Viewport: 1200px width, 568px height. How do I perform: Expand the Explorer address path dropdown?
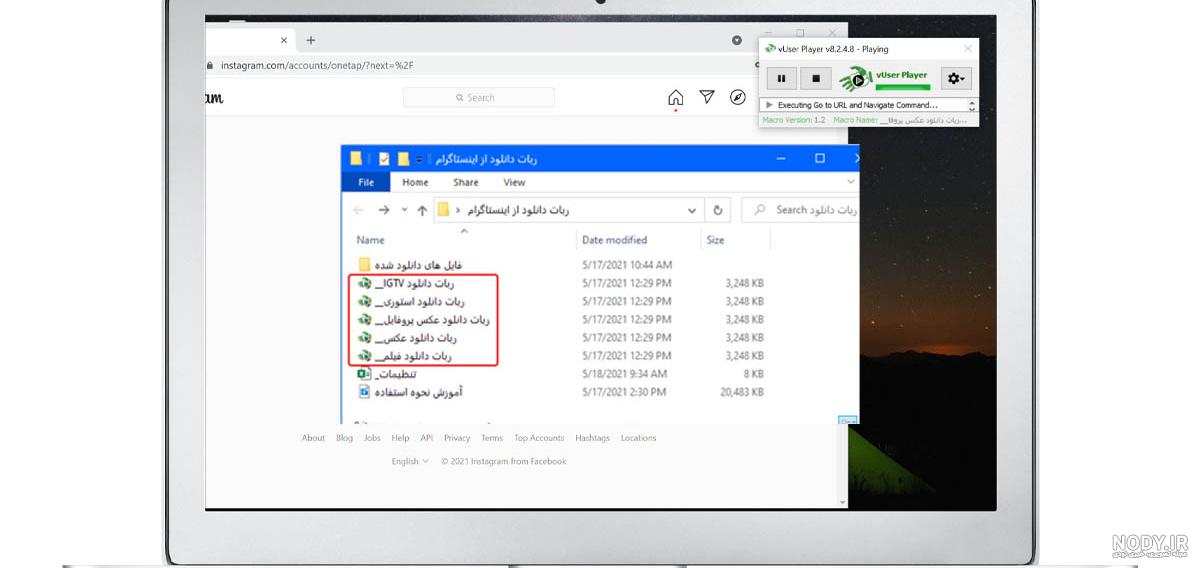click(x=691, y=210)
